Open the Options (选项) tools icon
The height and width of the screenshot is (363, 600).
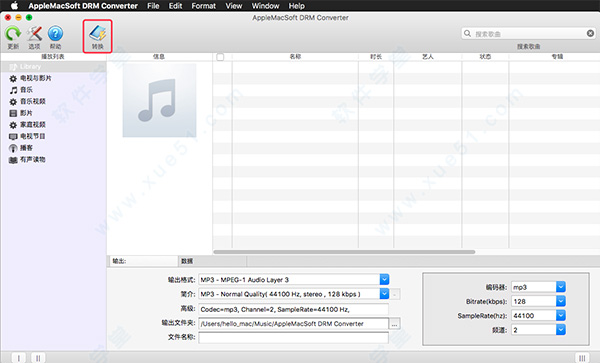(x=34, y=34)
